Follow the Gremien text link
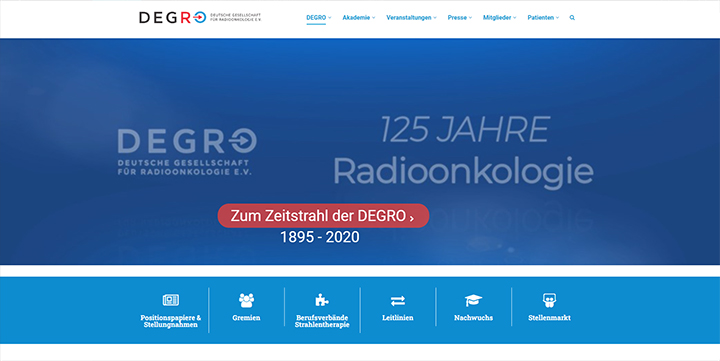 [247, 318]
